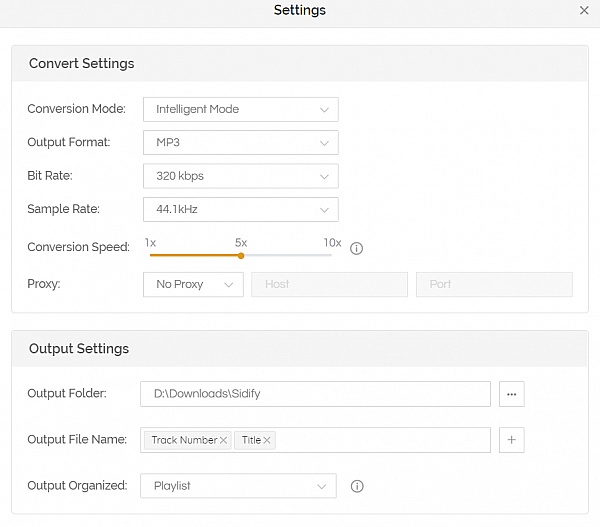Browse for output folder with ellipsis button
Image resolution: width=600 pixels, height=527 pixels.
pyautogui.click(x=511, y=394)
